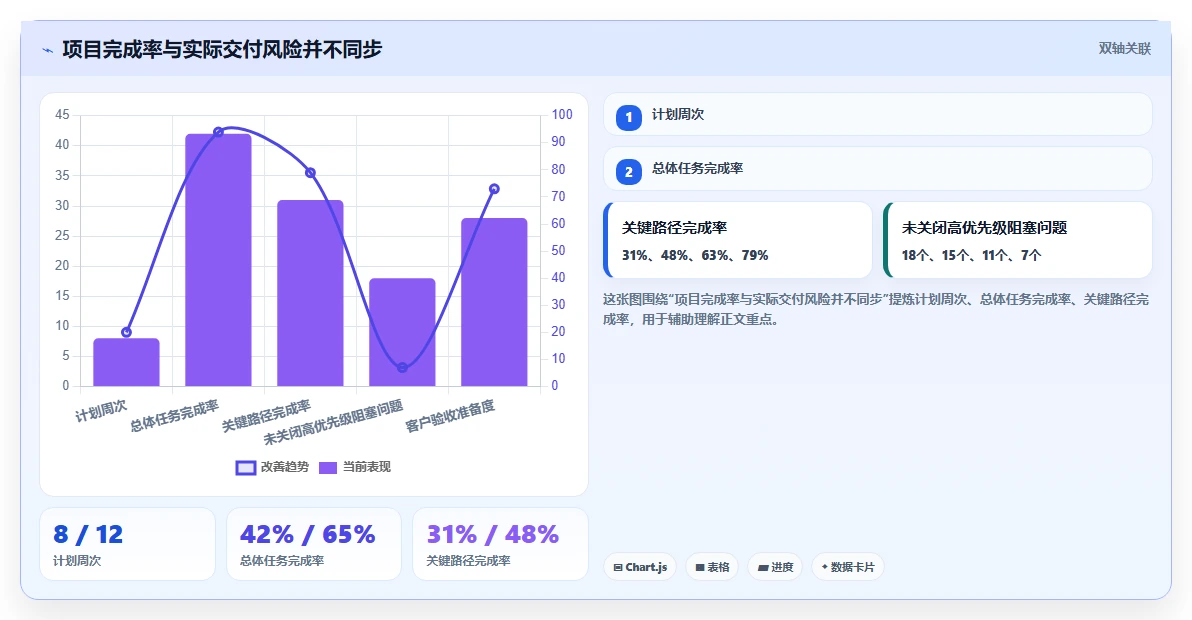The width and height of the screenshot is (1192, 620).
Task: Click the number 1 badge icon
Action: (629, 118)
